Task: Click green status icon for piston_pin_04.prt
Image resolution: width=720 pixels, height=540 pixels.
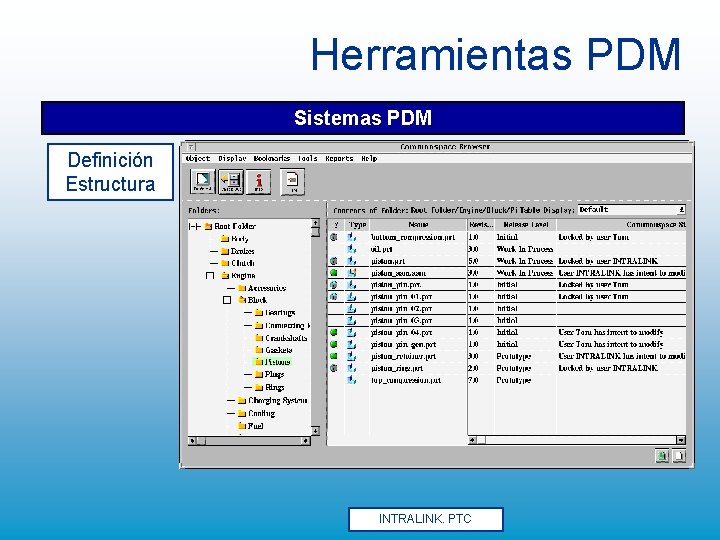Action: [334, 332]
